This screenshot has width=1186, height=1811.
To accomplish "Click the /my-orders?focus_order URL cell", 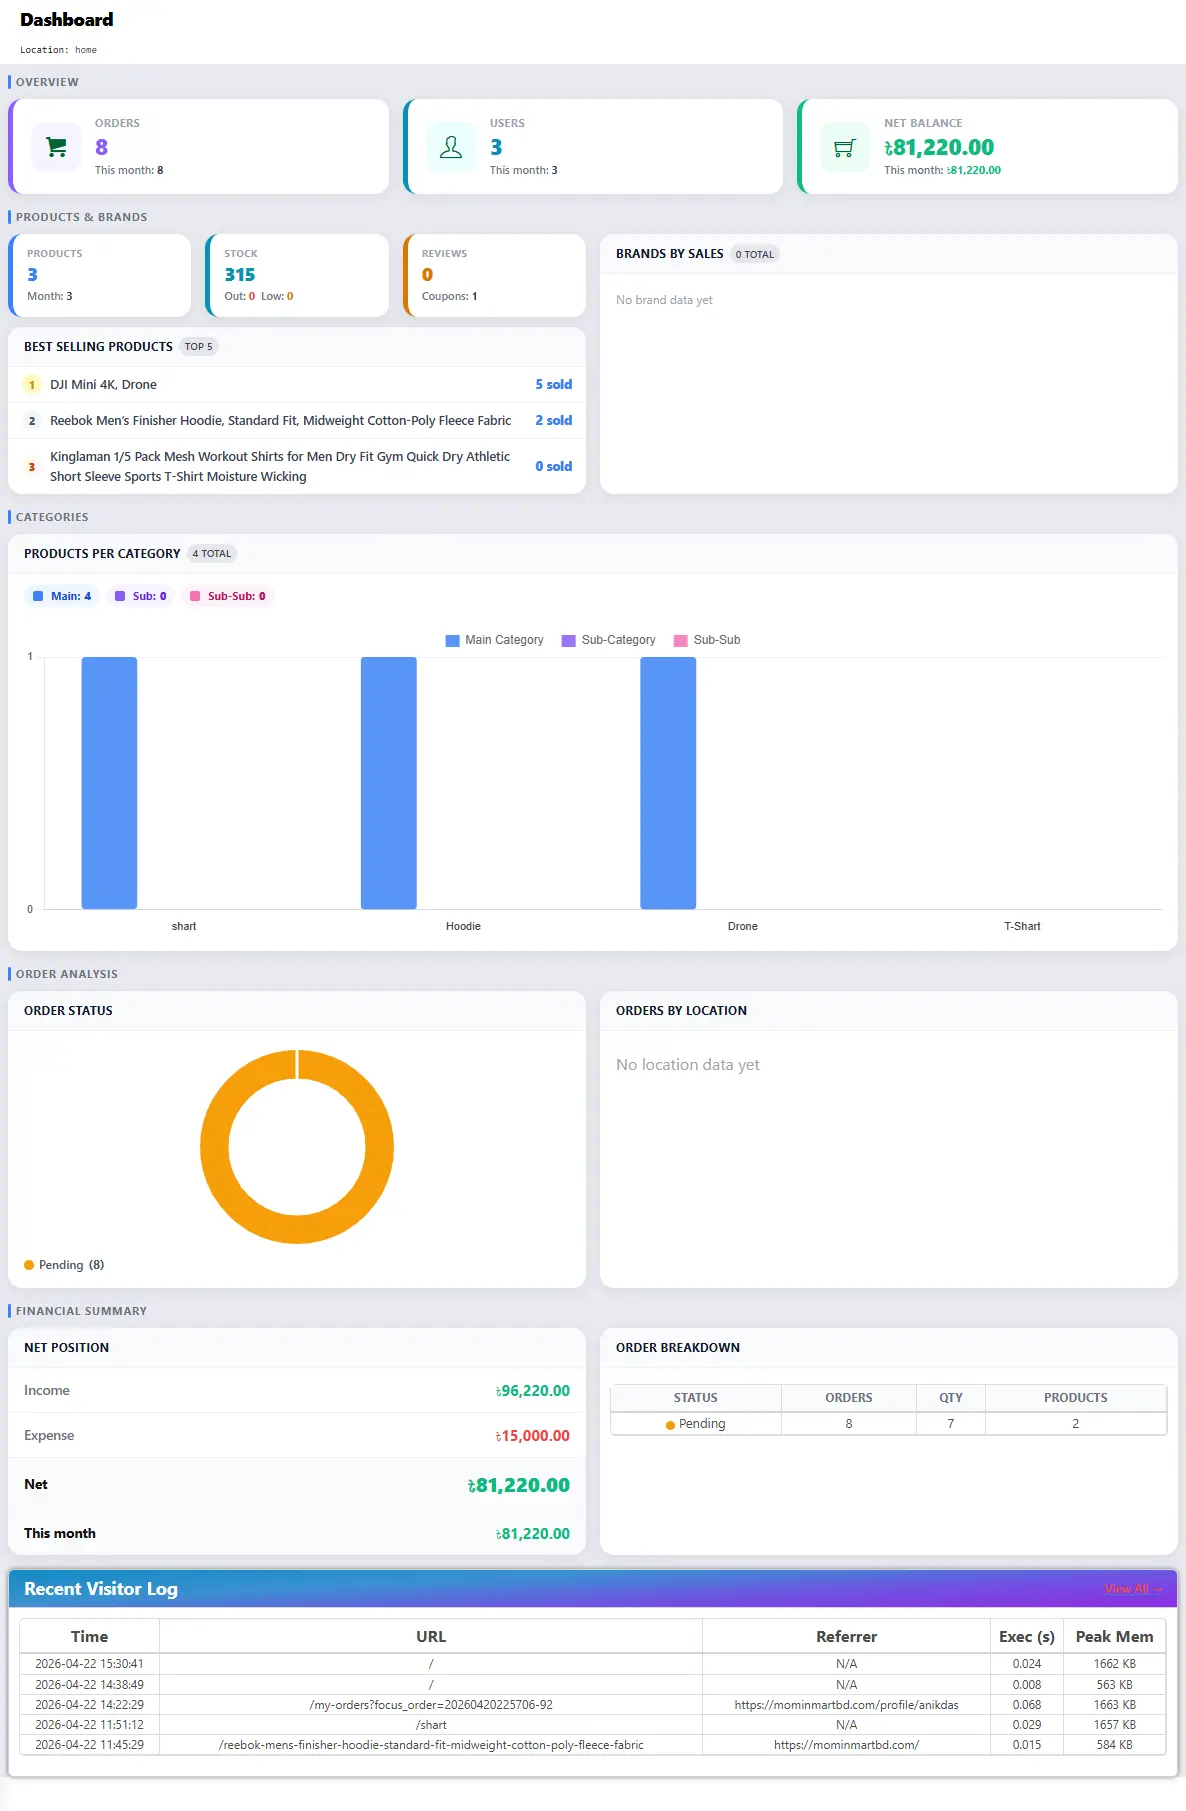I will click(431, 1705).
